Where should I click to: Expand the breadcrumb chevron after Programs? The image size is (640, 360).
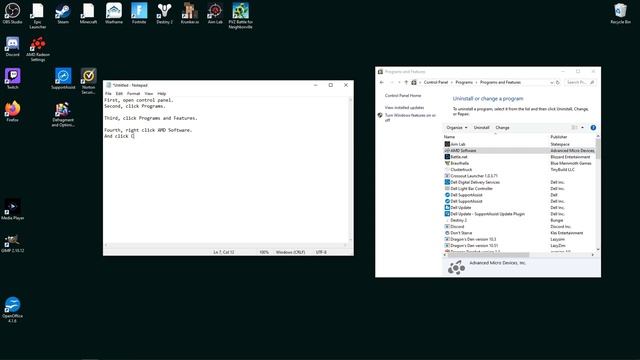476,82
